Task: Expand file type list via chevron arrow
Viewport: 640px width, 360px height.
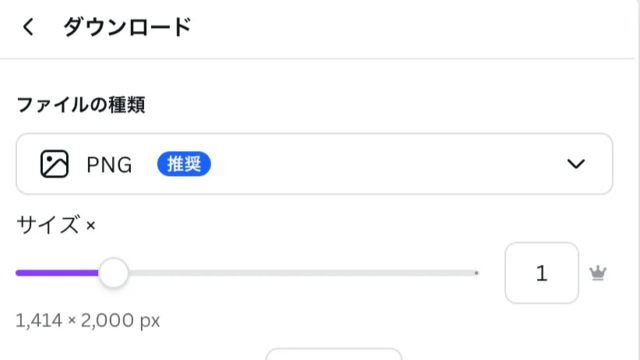Action: (x=576, y=164)
